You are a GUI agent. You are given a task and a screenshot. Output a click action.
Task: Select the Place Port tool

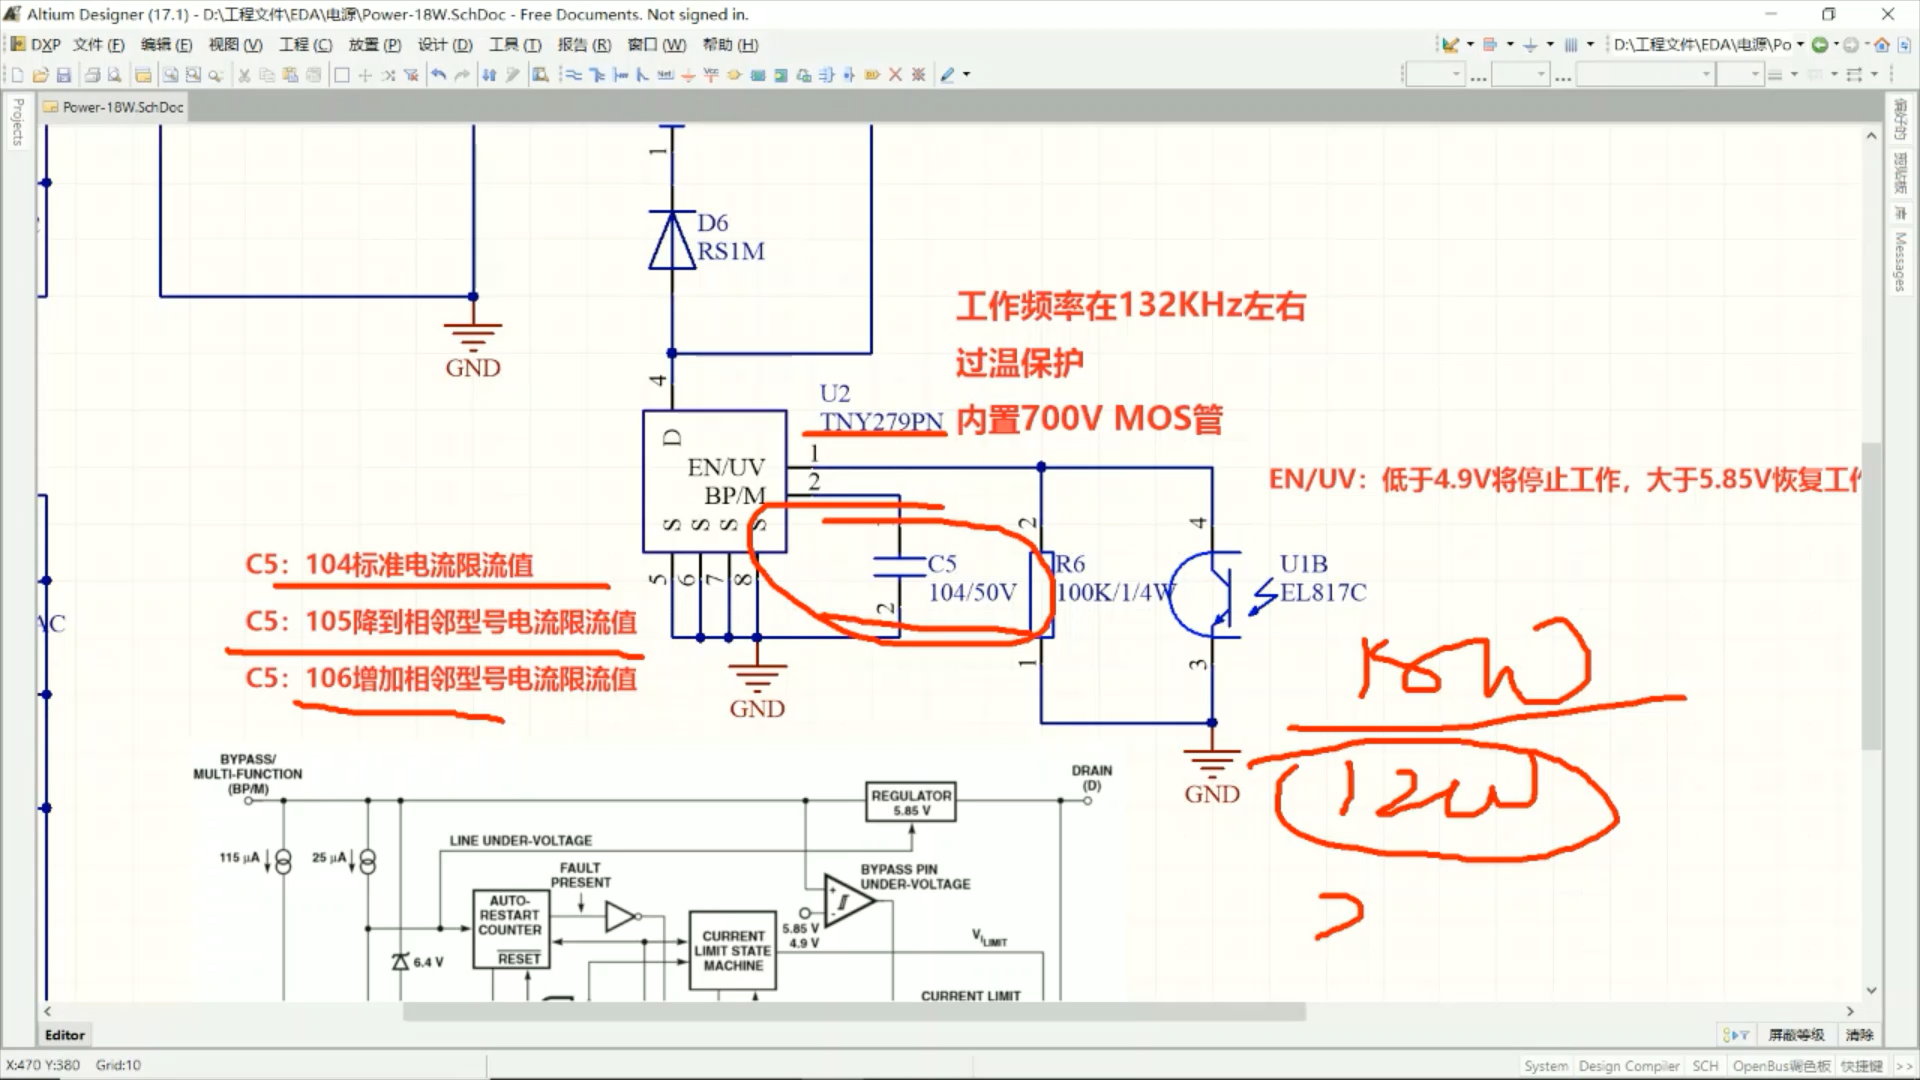click(x=872, y=75)
